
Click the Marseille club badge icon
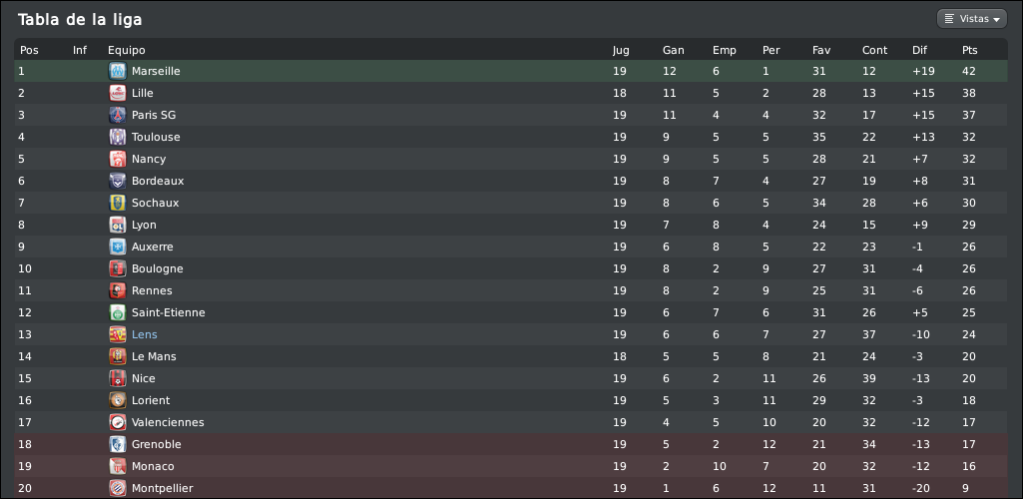point(117,71)
